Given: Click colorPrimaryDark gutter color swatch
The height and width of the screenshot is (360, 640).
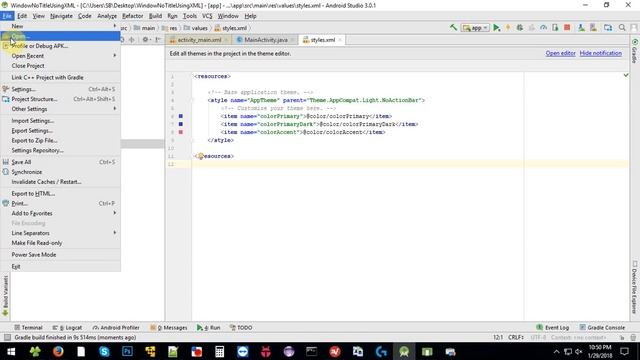Looking at the screenshot, I should point(181,124).
